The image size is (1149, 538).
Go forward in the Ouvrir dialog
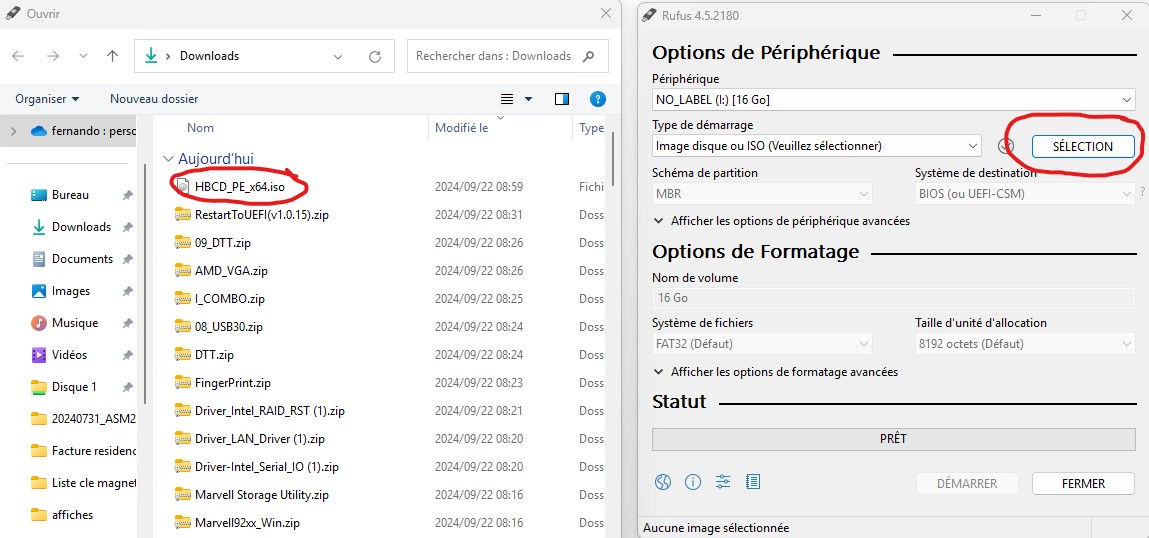pyautogui.click(x=53, y=56)
